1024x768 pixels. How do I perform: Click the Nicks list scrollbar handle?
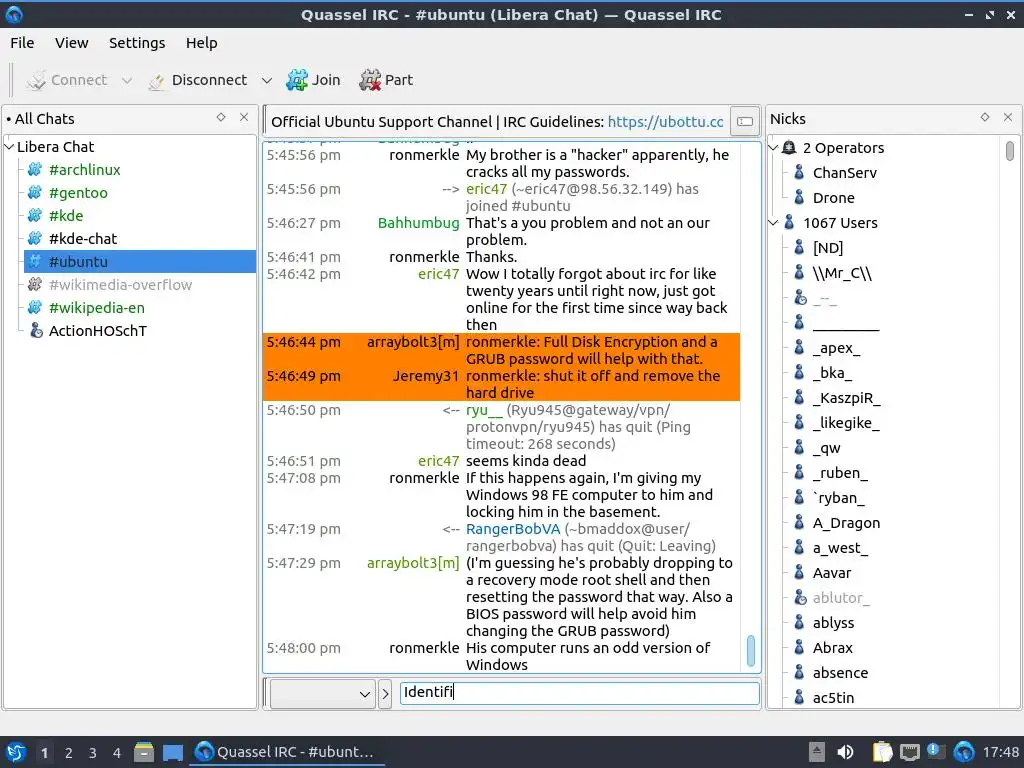coord(1010,151)
